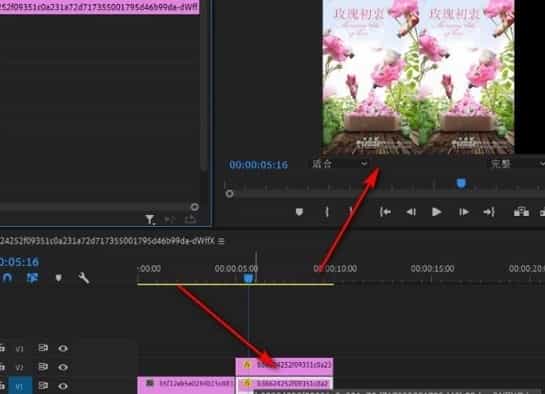This screenshot has width=545, height=394.
Task: Go to Out point in Program monitor
Action: click(489, 212)
